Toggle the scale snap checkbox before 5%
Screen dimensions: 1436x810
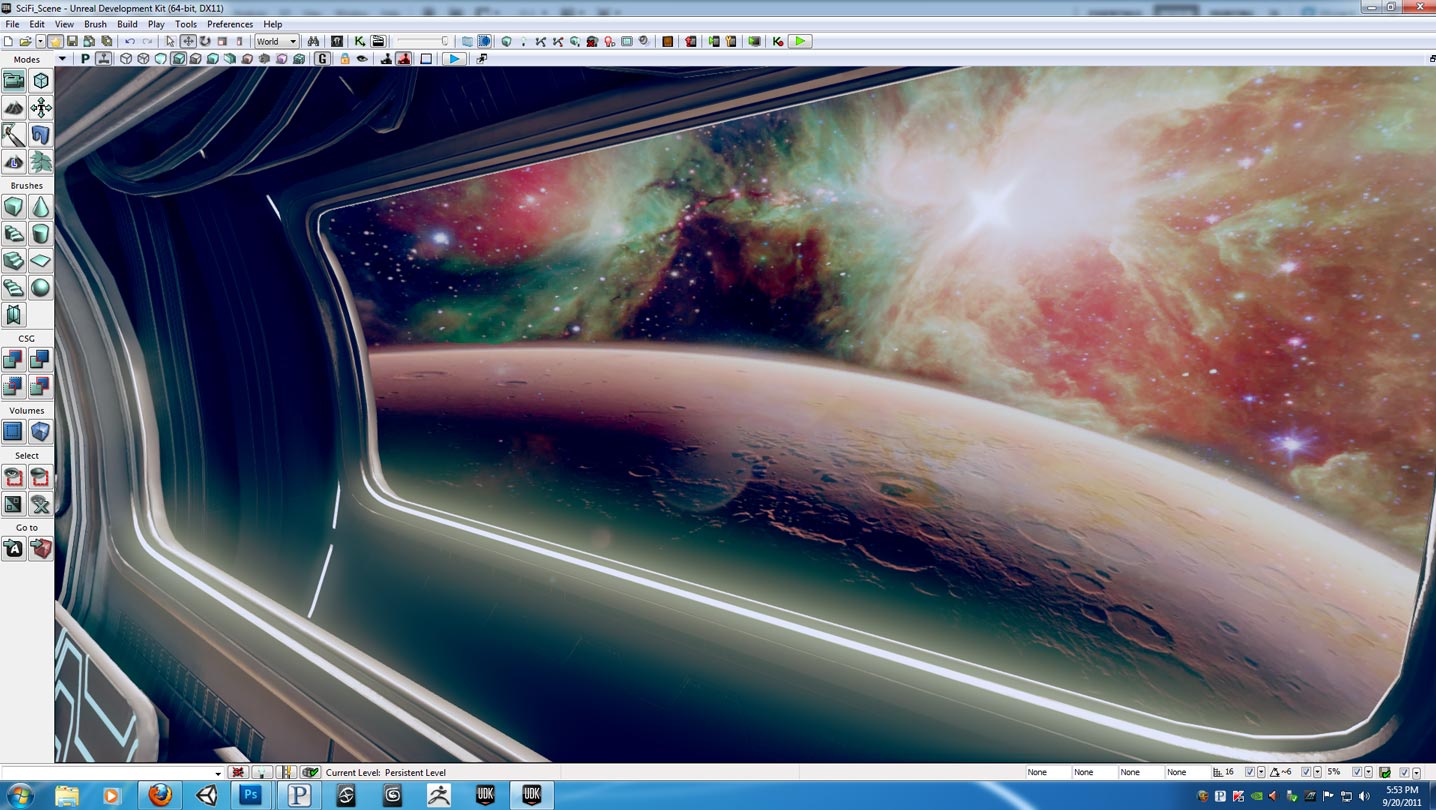tap(1357, 773)
